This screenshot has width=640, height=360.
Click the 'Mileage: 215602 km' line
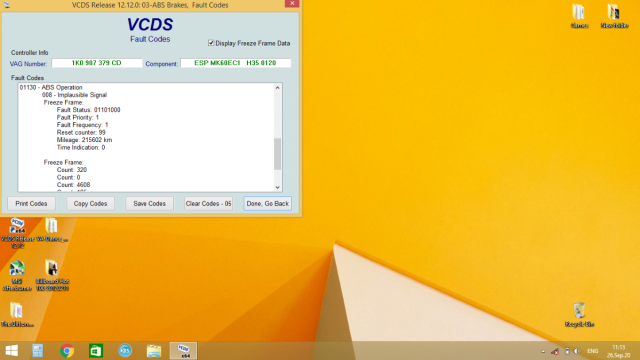click(84, 140)
